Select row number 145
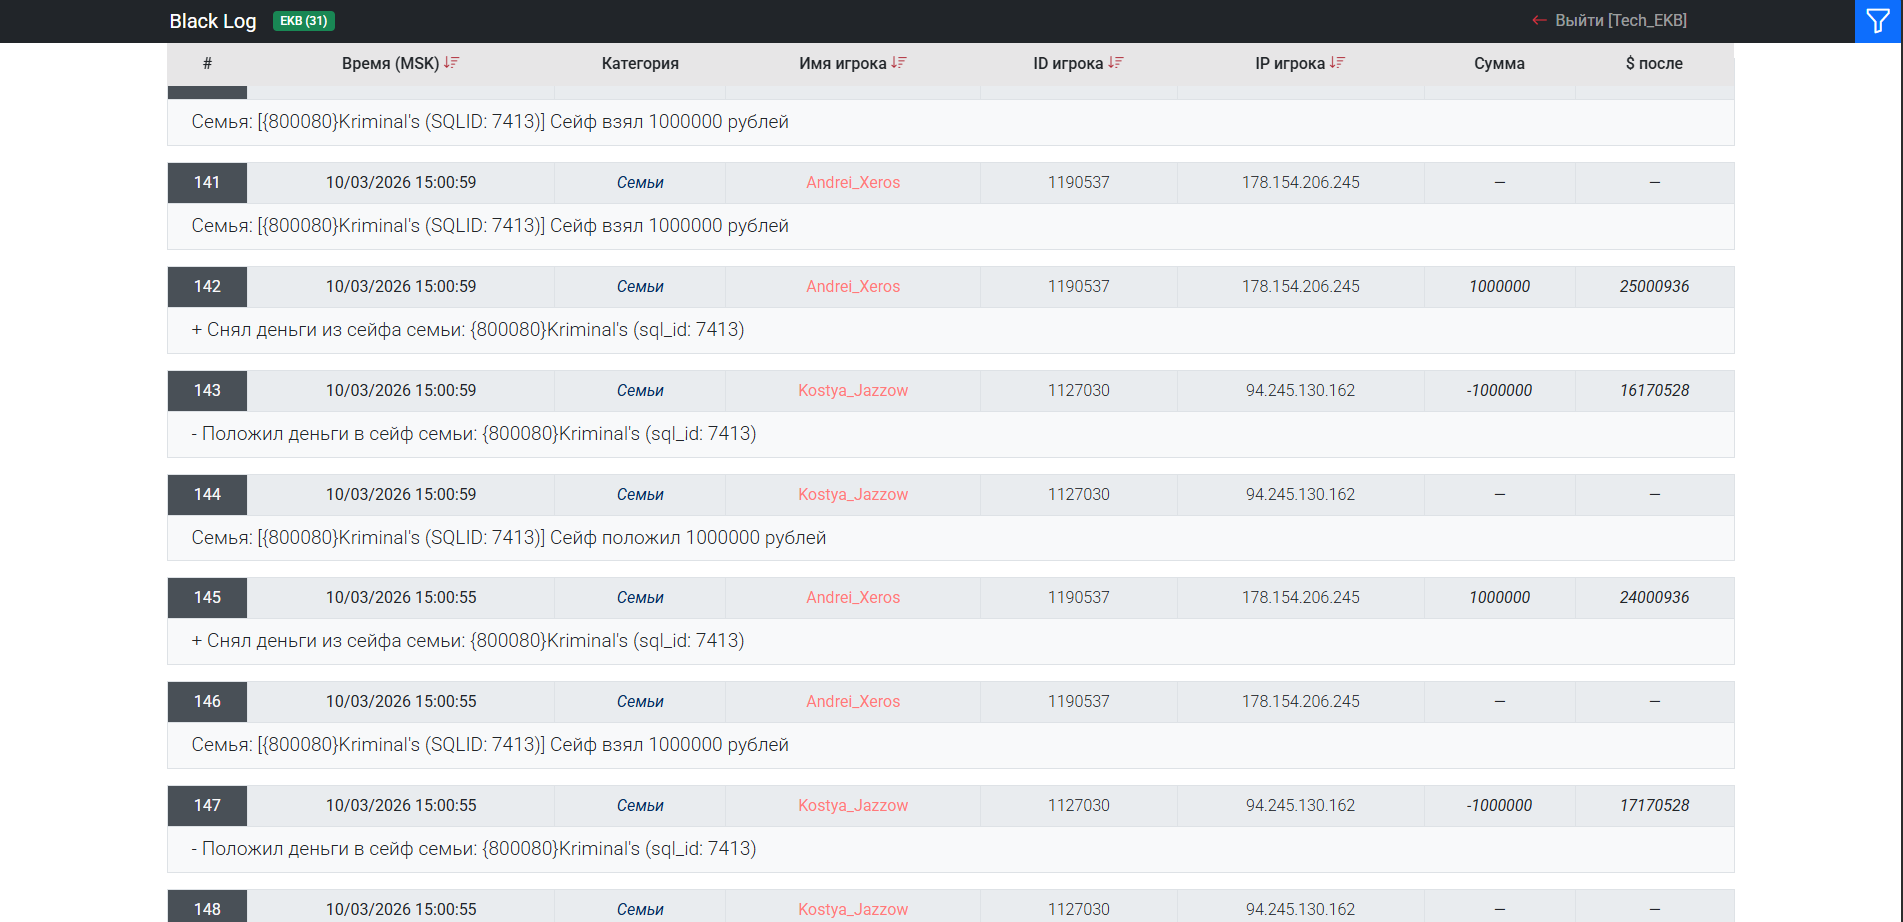This screenshot has height=922, width=1903. pyautogui.click(x=207, y=598)
